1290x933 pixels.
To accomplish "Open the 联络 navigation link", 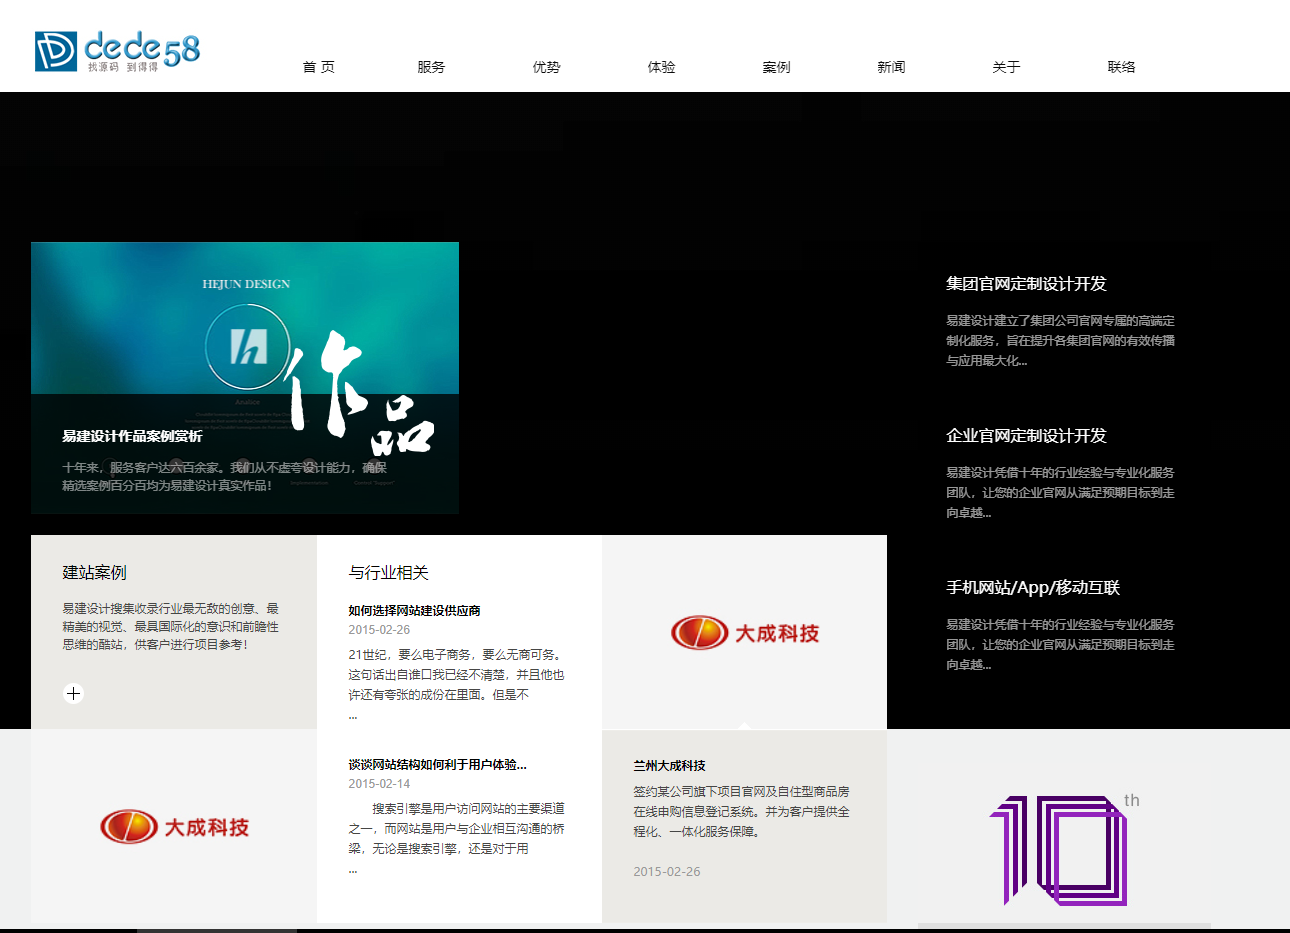I will pos(1121,67).
